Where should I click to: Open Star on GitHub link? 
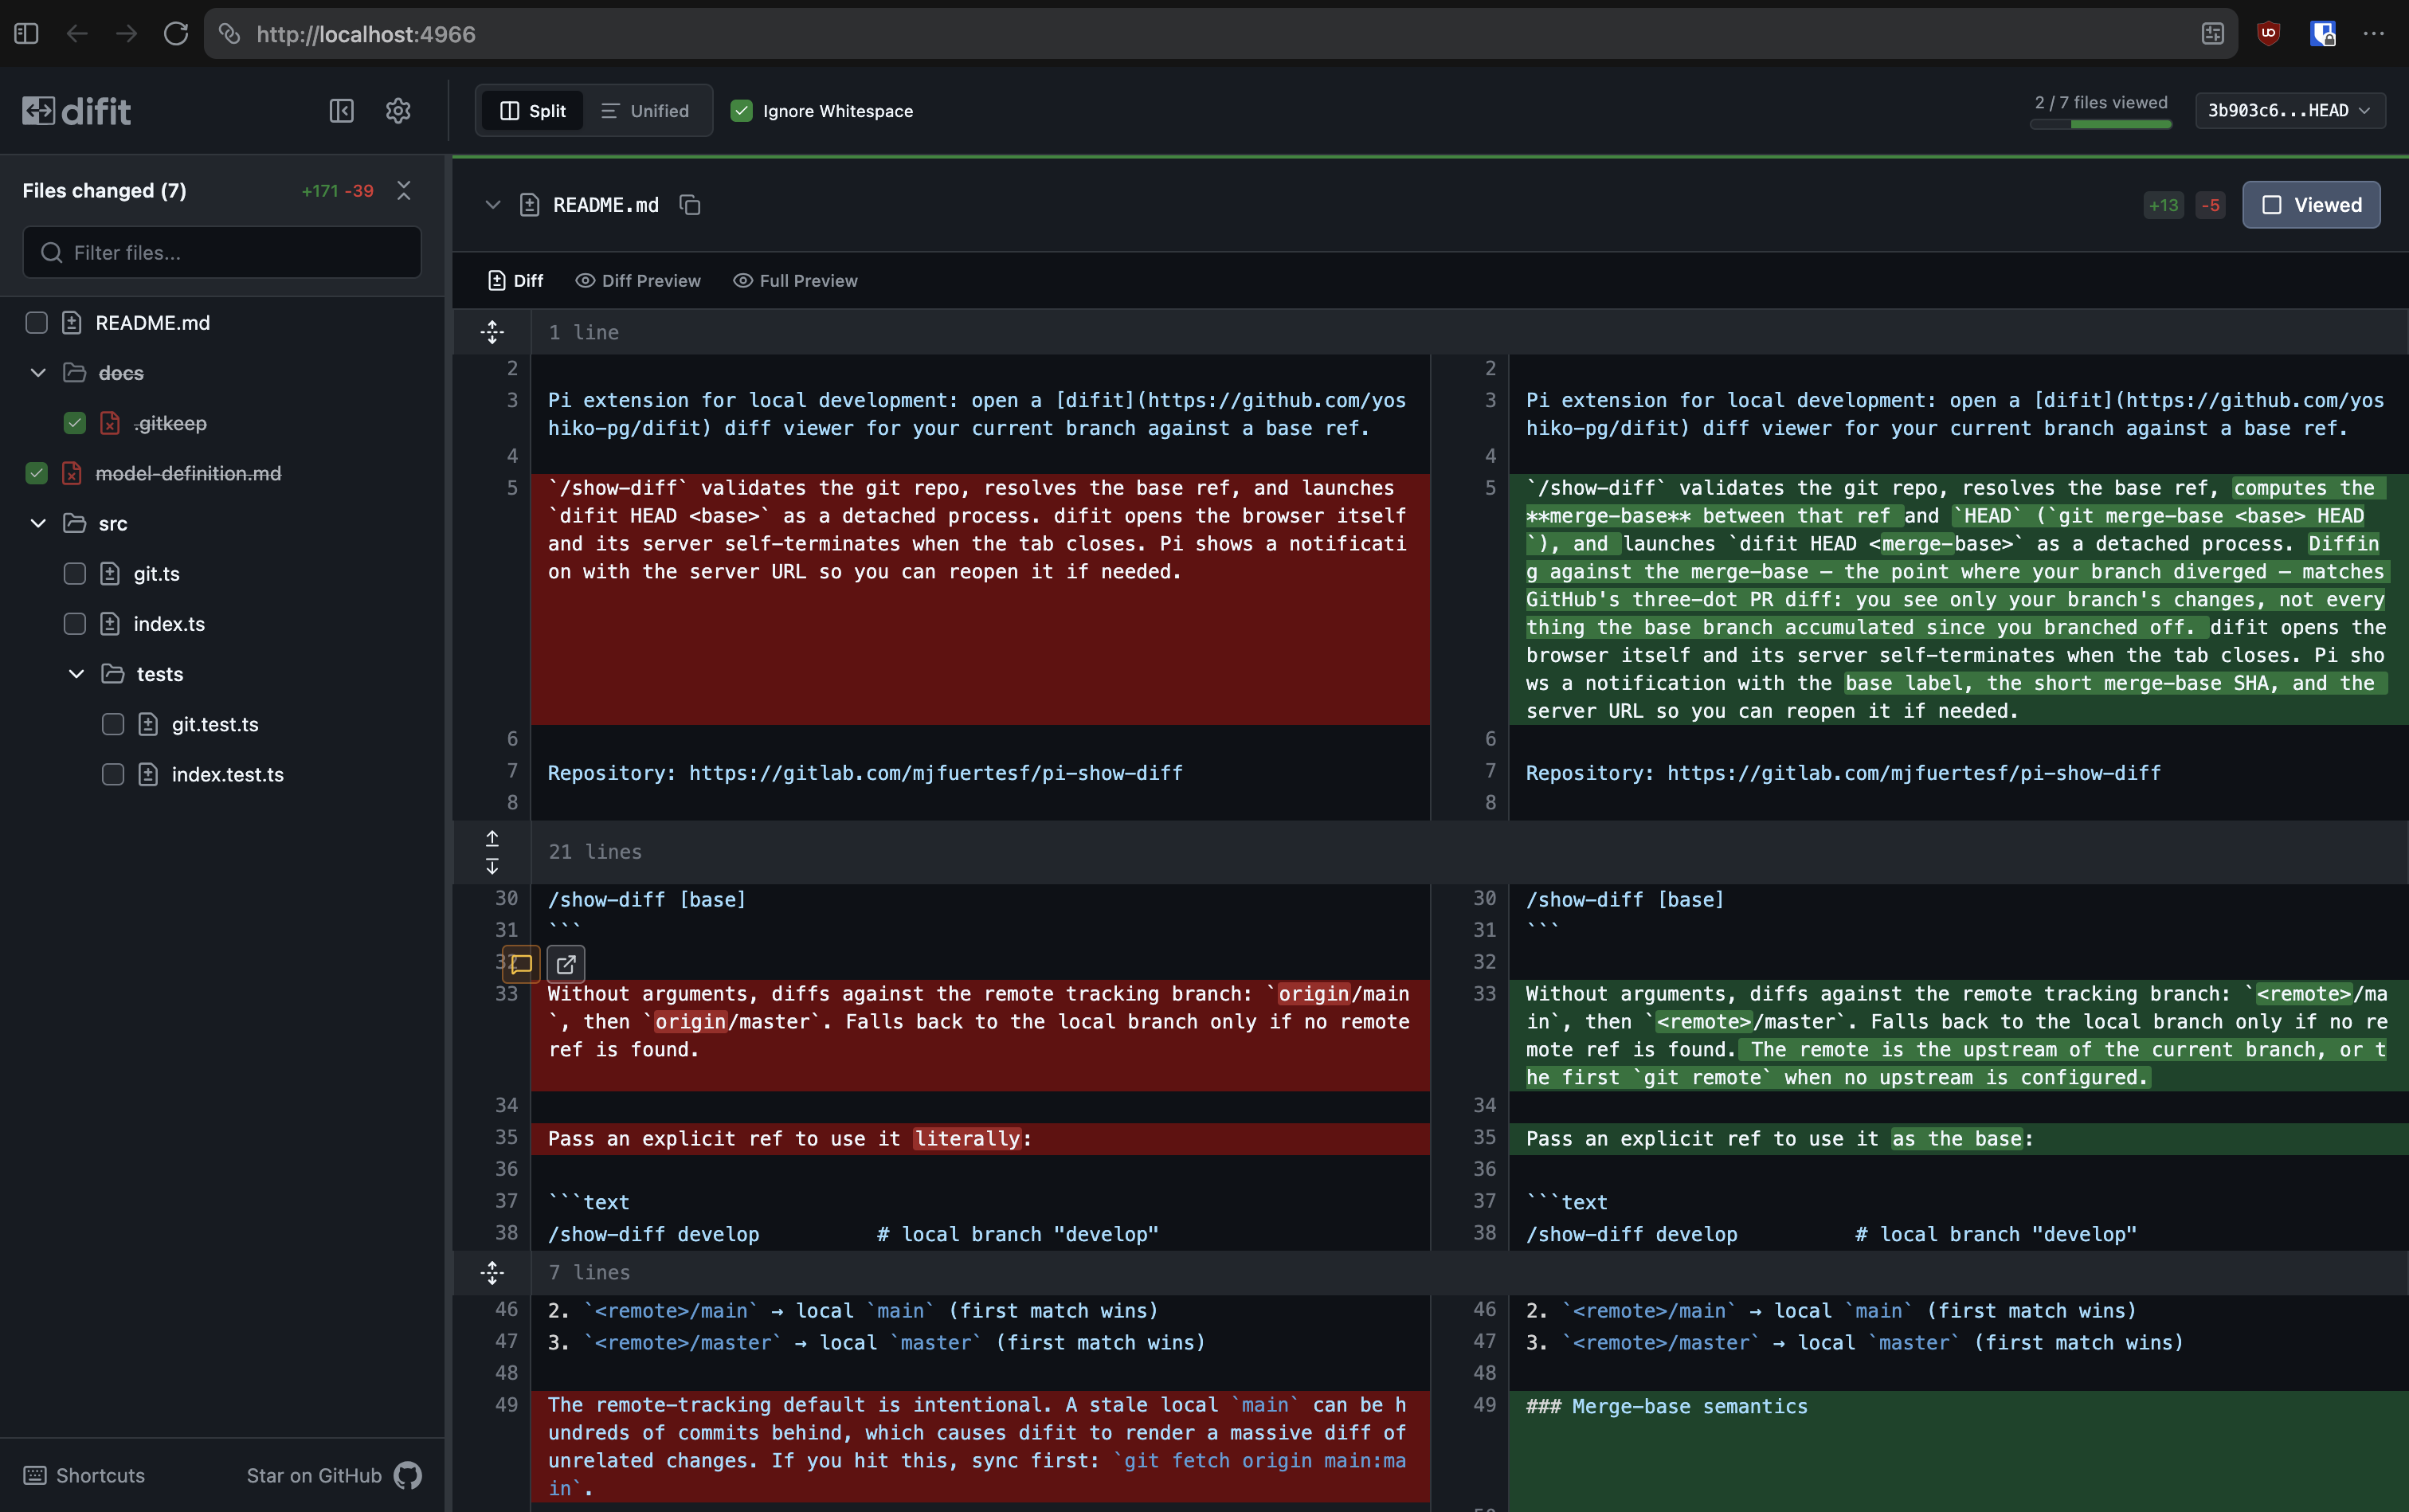pos(334,1475)
